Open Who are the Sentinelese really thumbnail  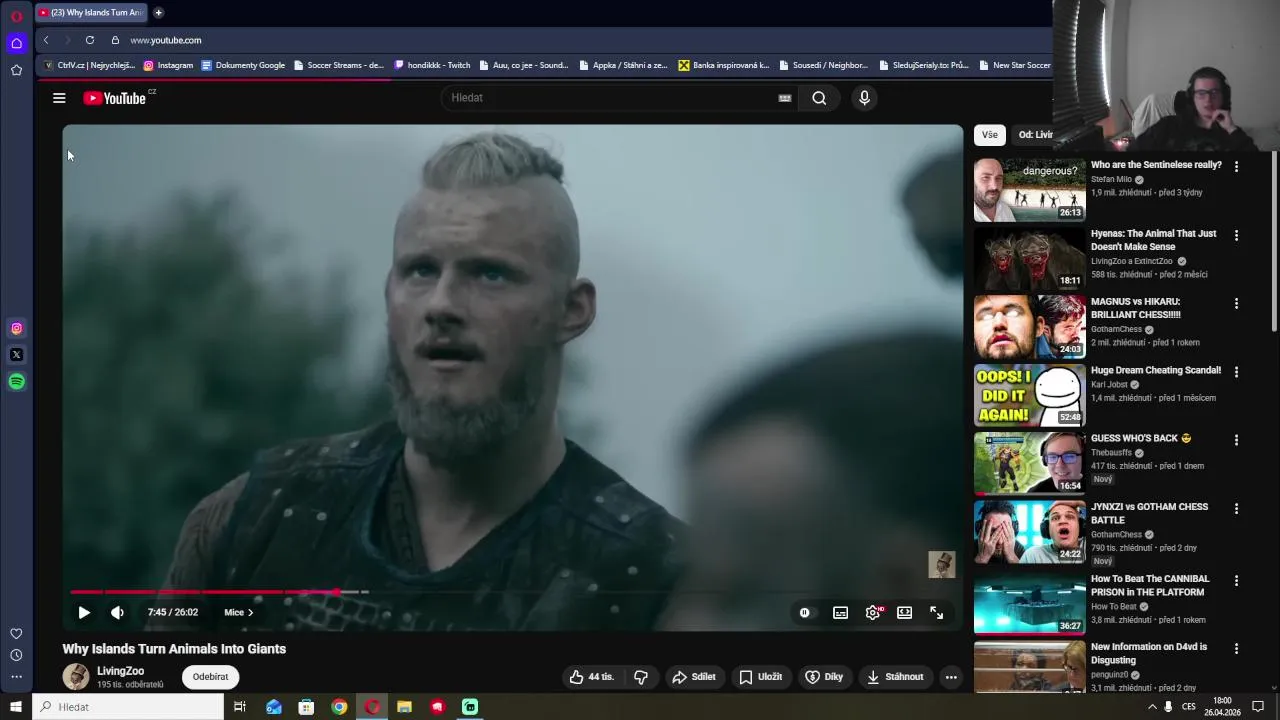pos(1029,190)
